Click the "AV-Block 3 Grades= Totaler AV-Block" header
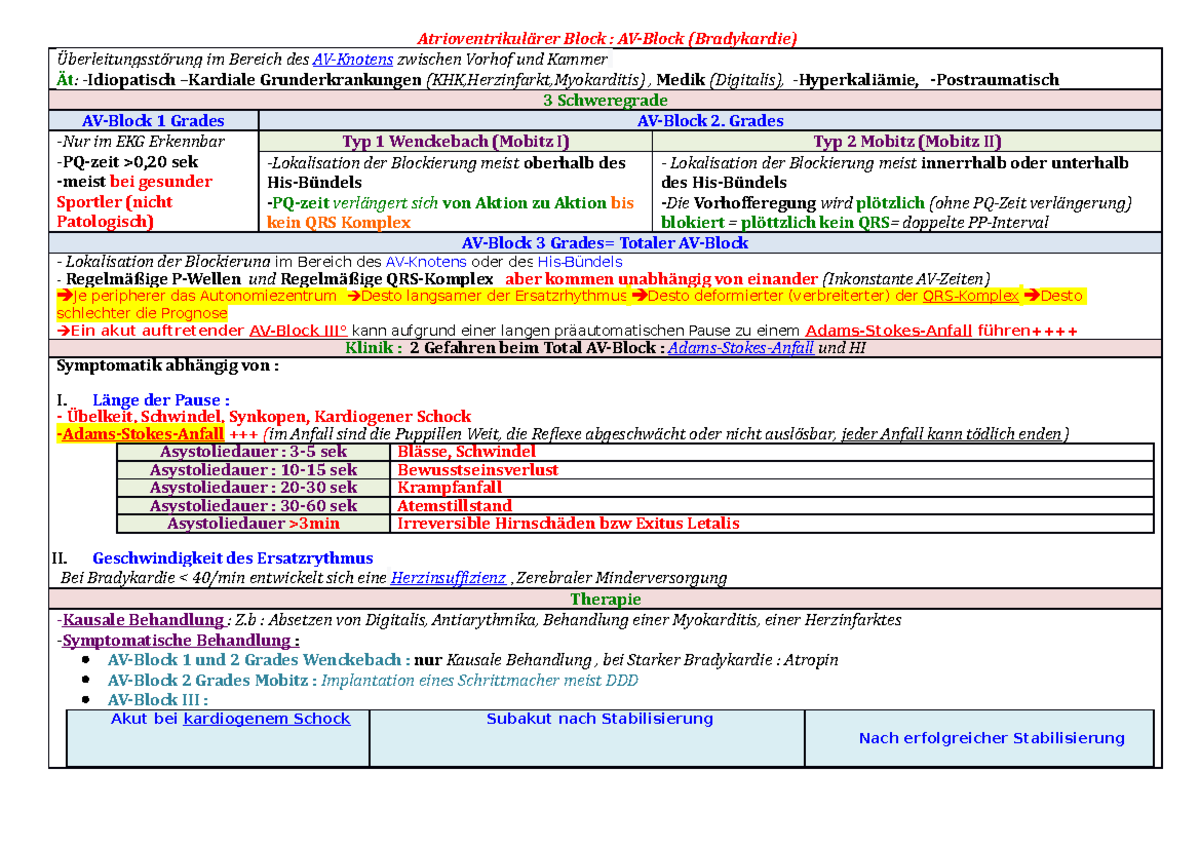Image resolution: width=1200 pixels, height=848 pixels. 604,243
